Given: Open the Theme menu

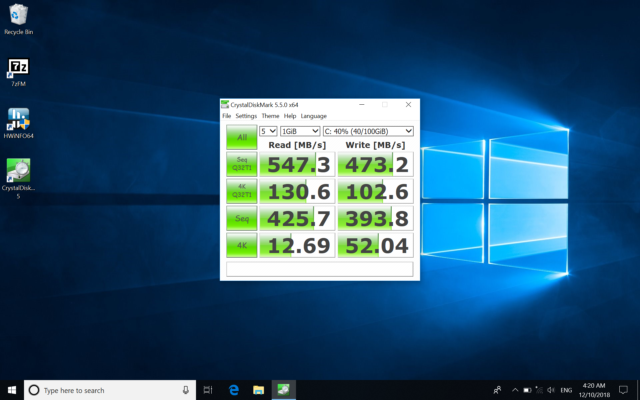Looking at the screenshot, I should [270, 116].
